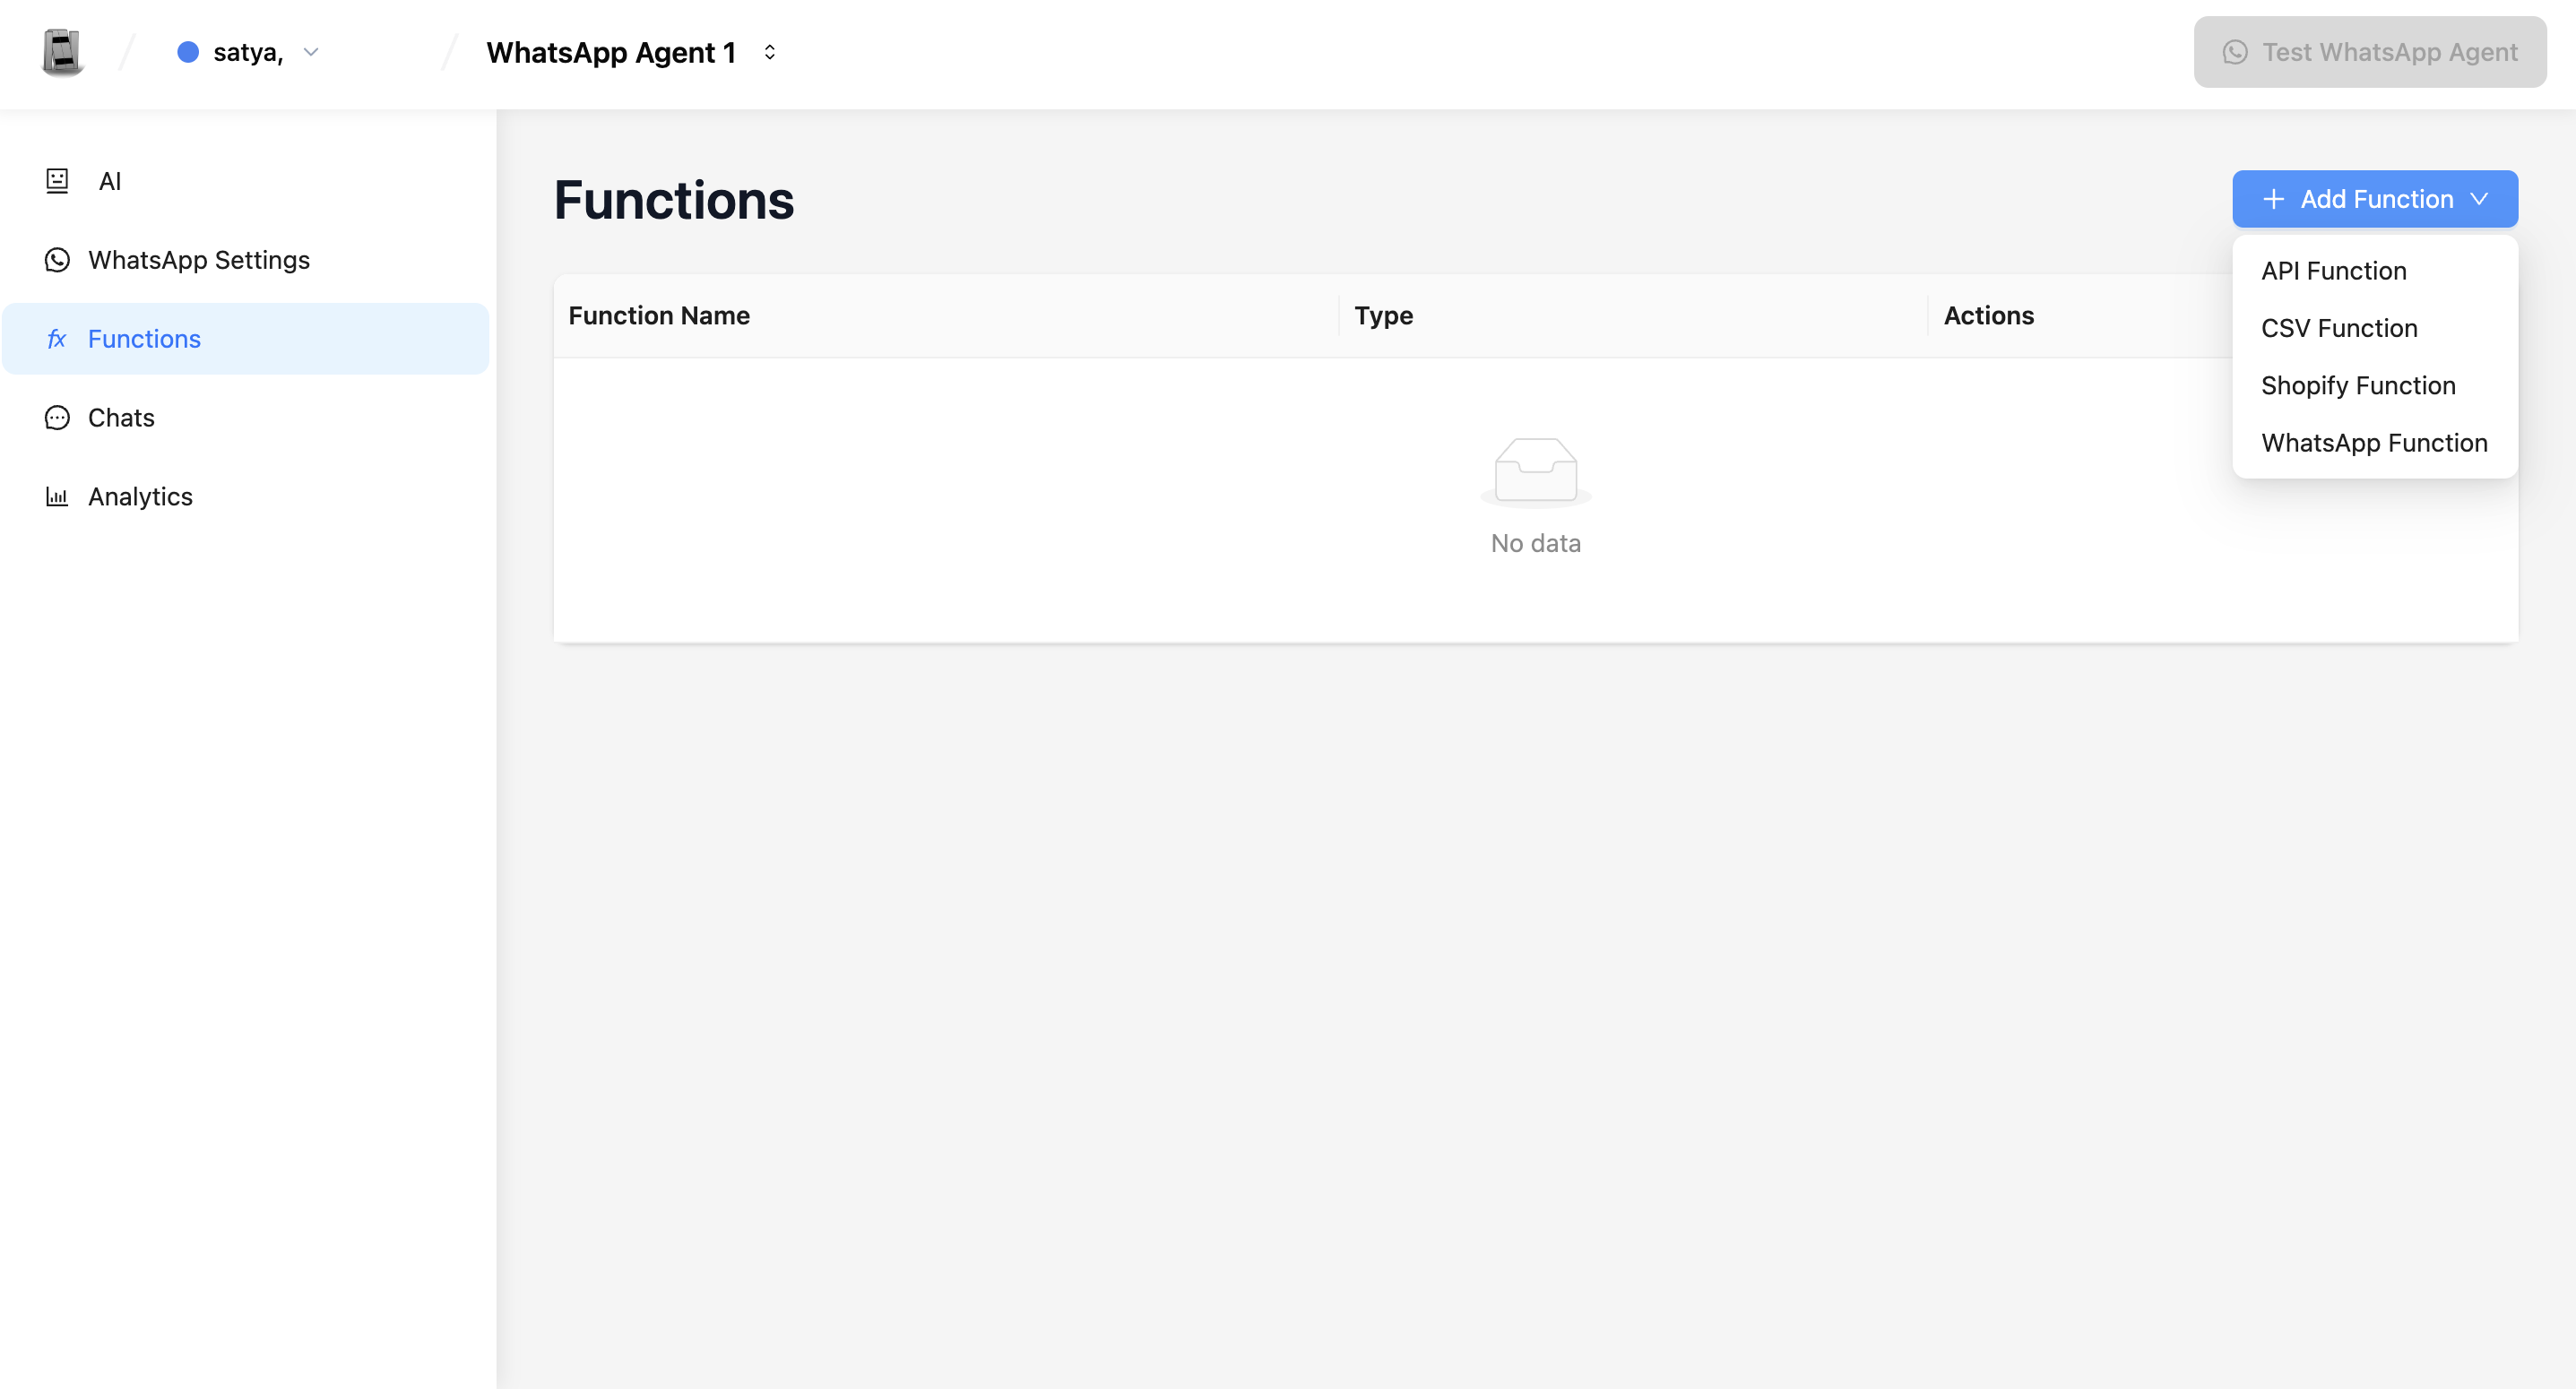Click the AI robot icon in sidebar

point(57,181)
